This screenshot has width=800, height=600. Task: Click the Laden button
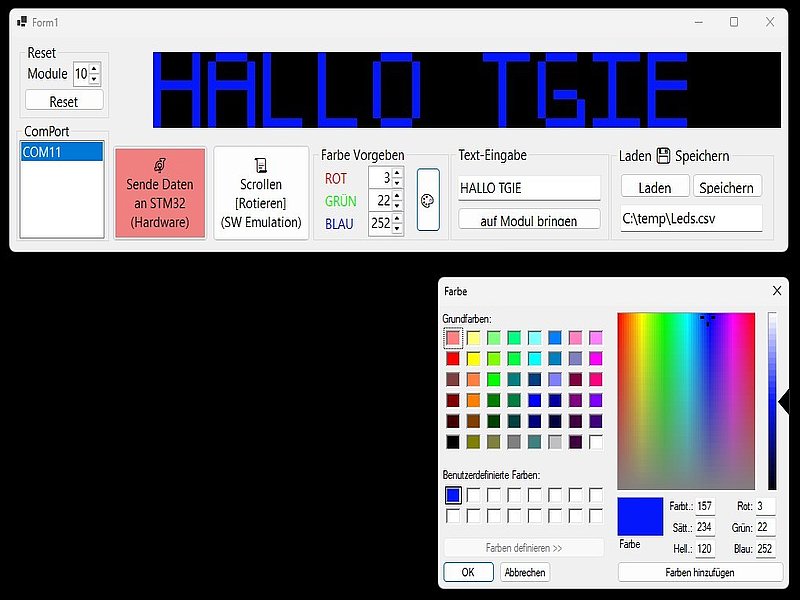pos(655,187)
